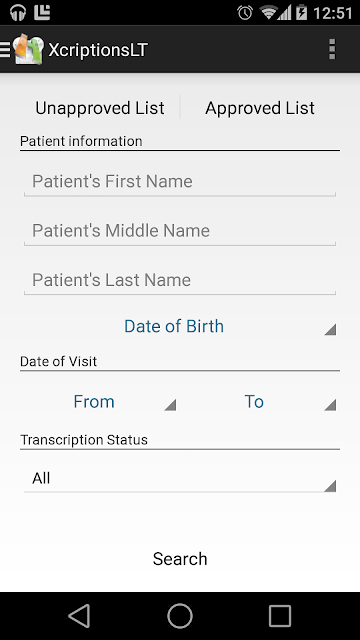360x640 pixels.
Task: Focus the Patient's First Name field
Action: tap(180, 181)
